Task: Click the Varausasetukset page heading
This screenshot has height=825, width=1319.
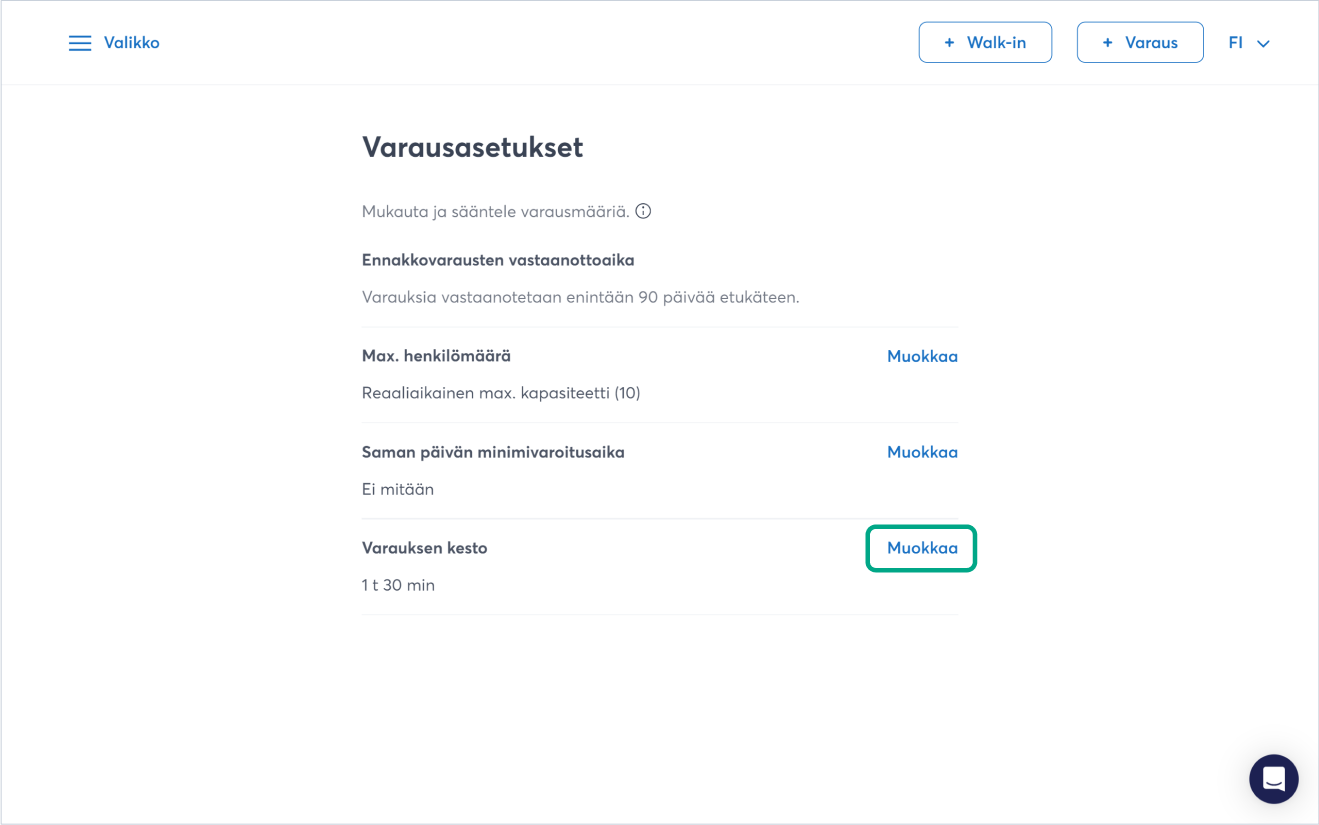Action: 472,147
